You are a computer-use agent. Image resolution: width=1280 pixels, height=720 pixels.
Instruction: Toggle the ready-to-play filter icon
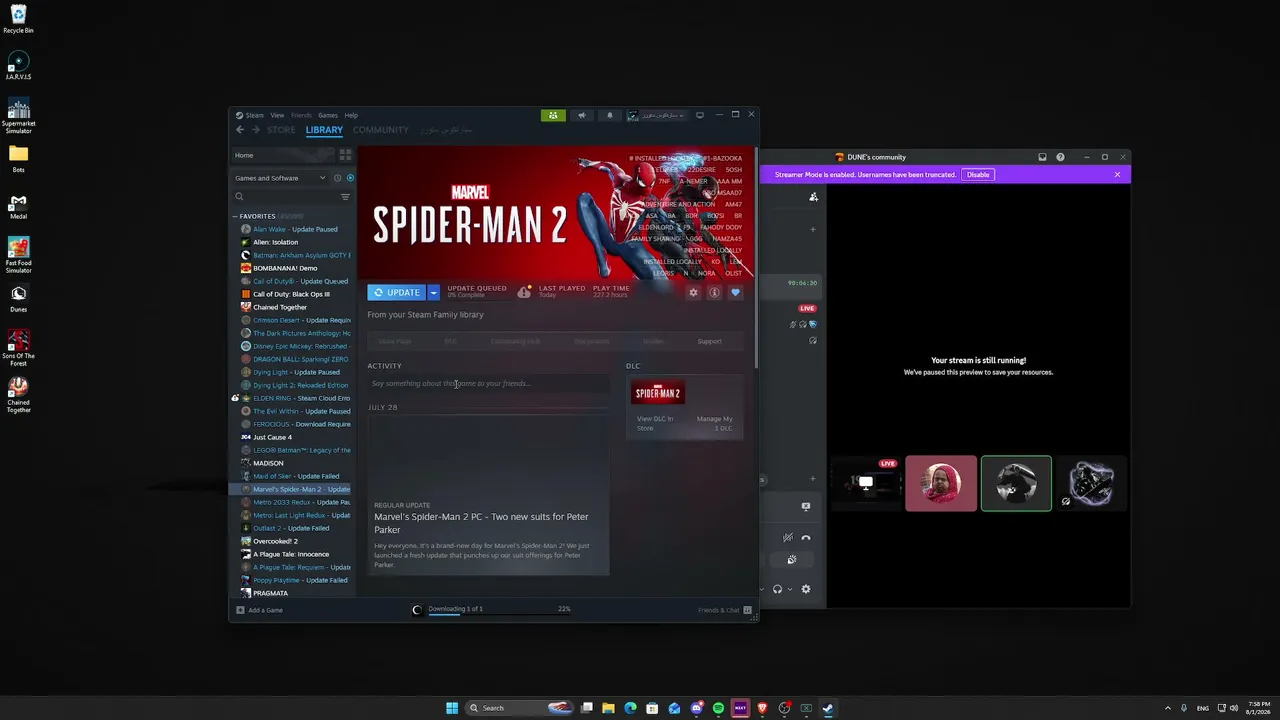(350, 178)
